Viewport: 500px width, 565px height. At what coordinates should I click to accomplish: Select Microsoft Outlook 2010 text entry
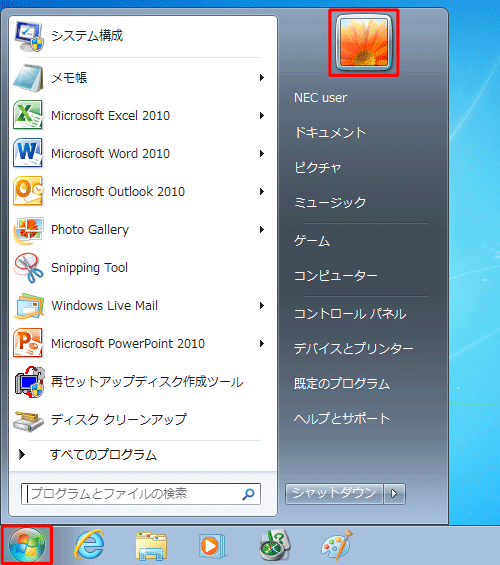118,192
